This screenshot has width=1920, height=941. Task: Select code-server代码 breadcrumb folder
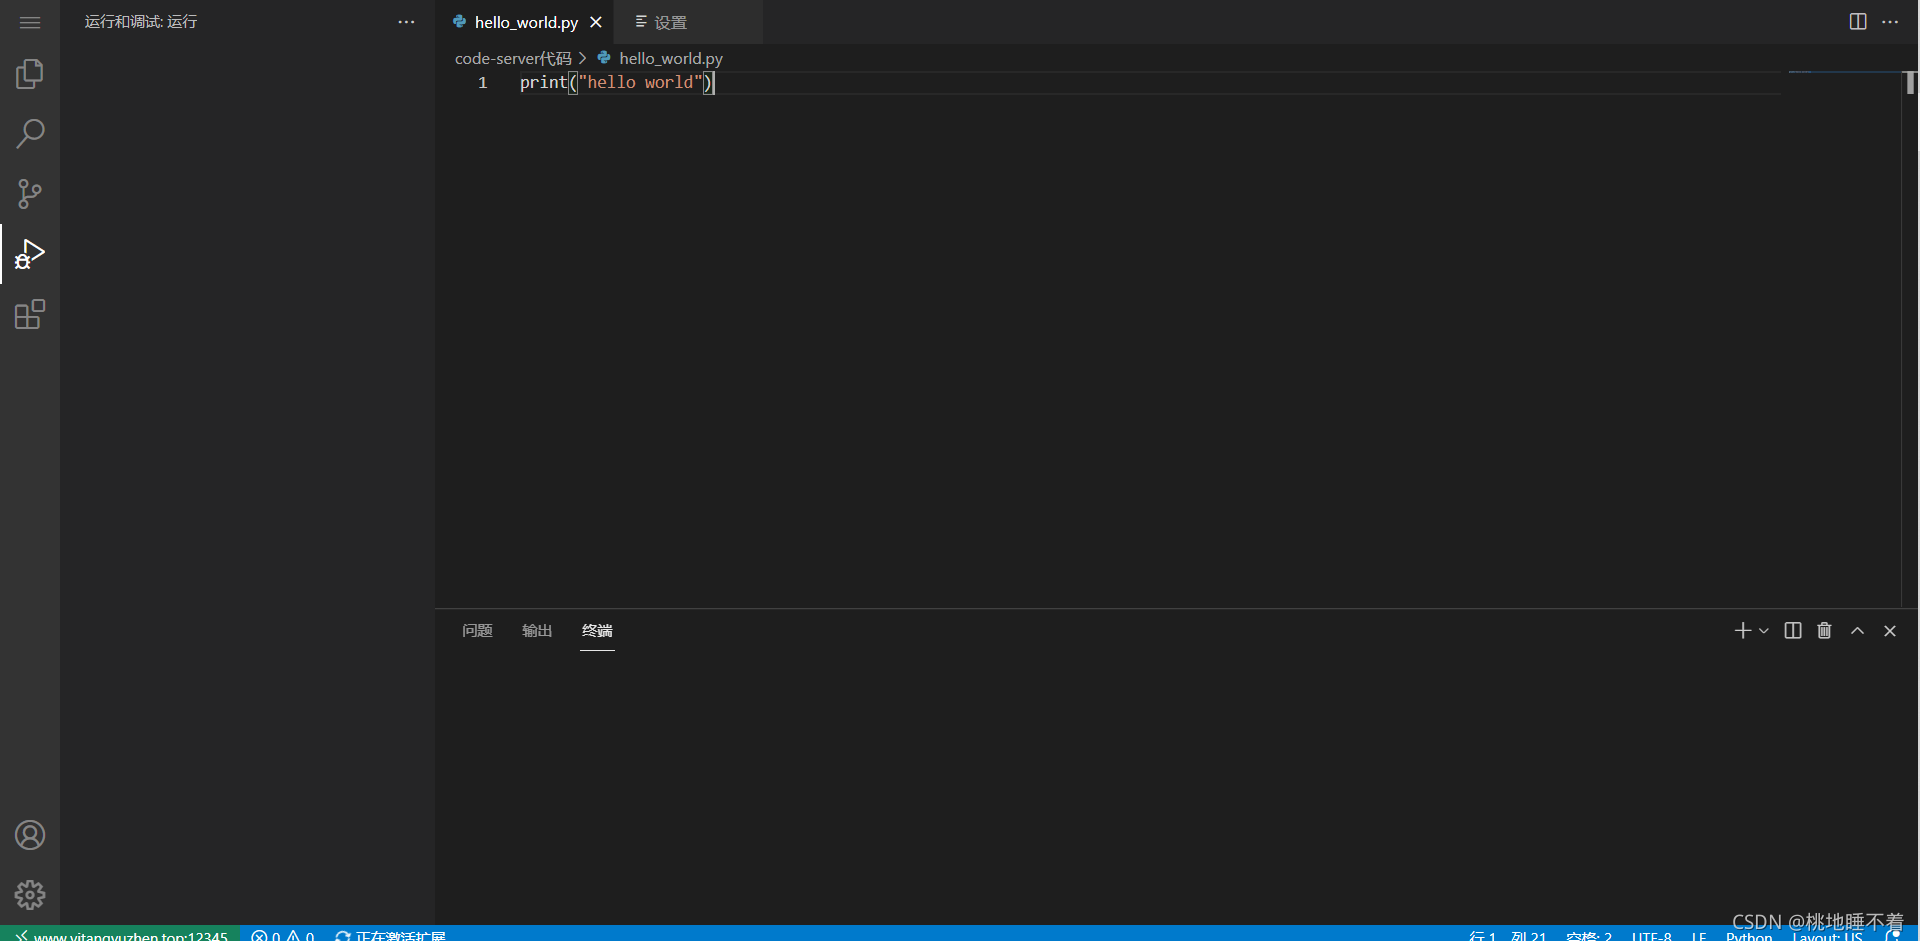[513, 58]
